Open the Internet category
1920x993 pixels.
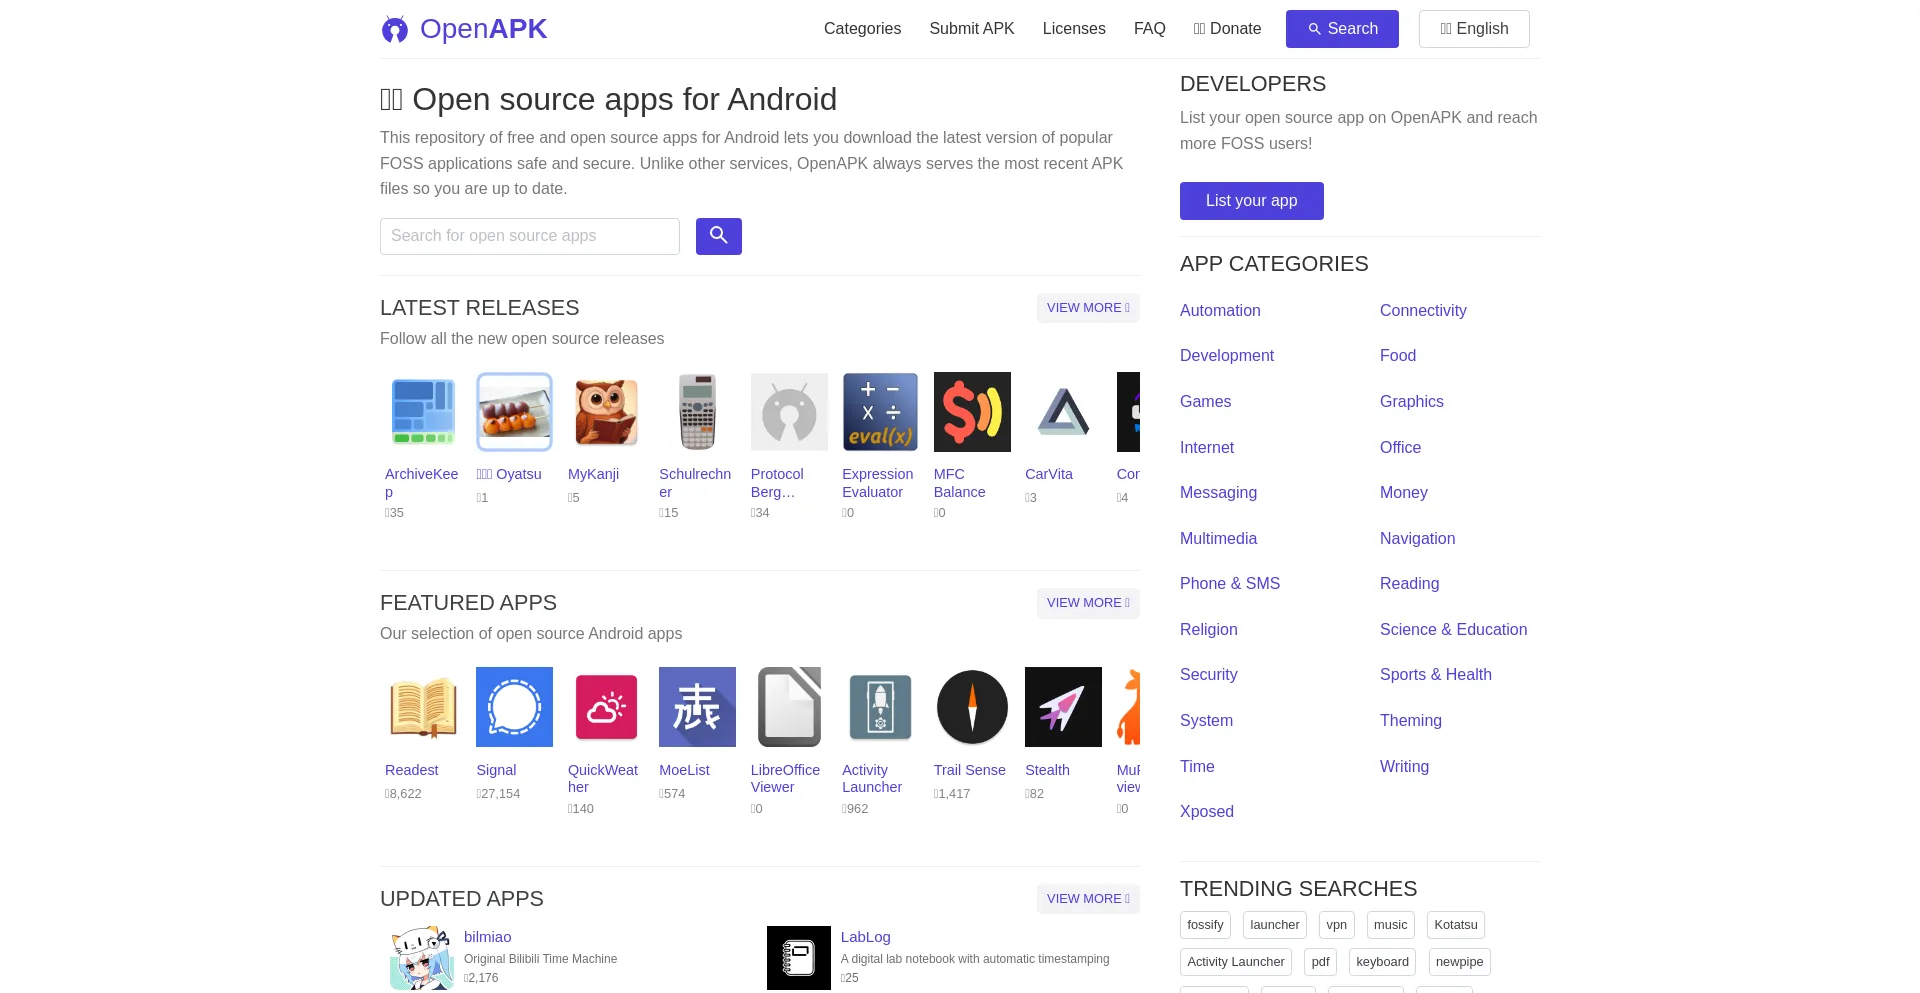point(1207,447)
